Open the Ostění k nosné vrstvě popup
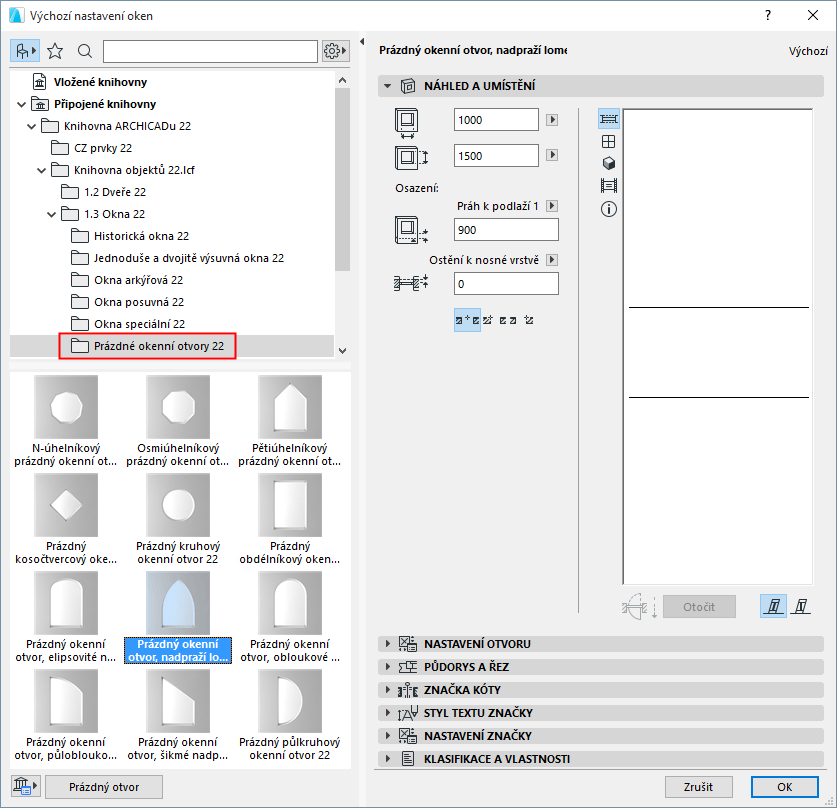This screenshot has width=837, height=808. point(552,260)
